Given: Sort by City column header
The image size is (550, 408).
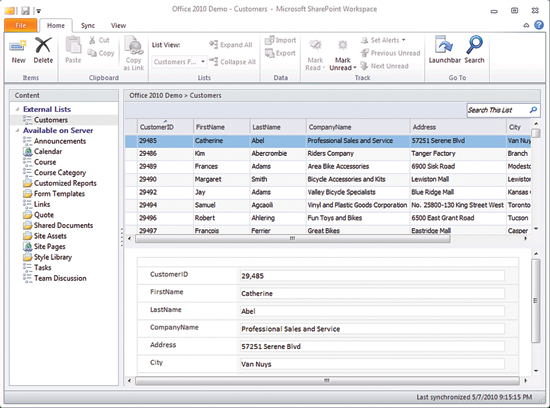Looking at the screenshot, I should [519, 127].
